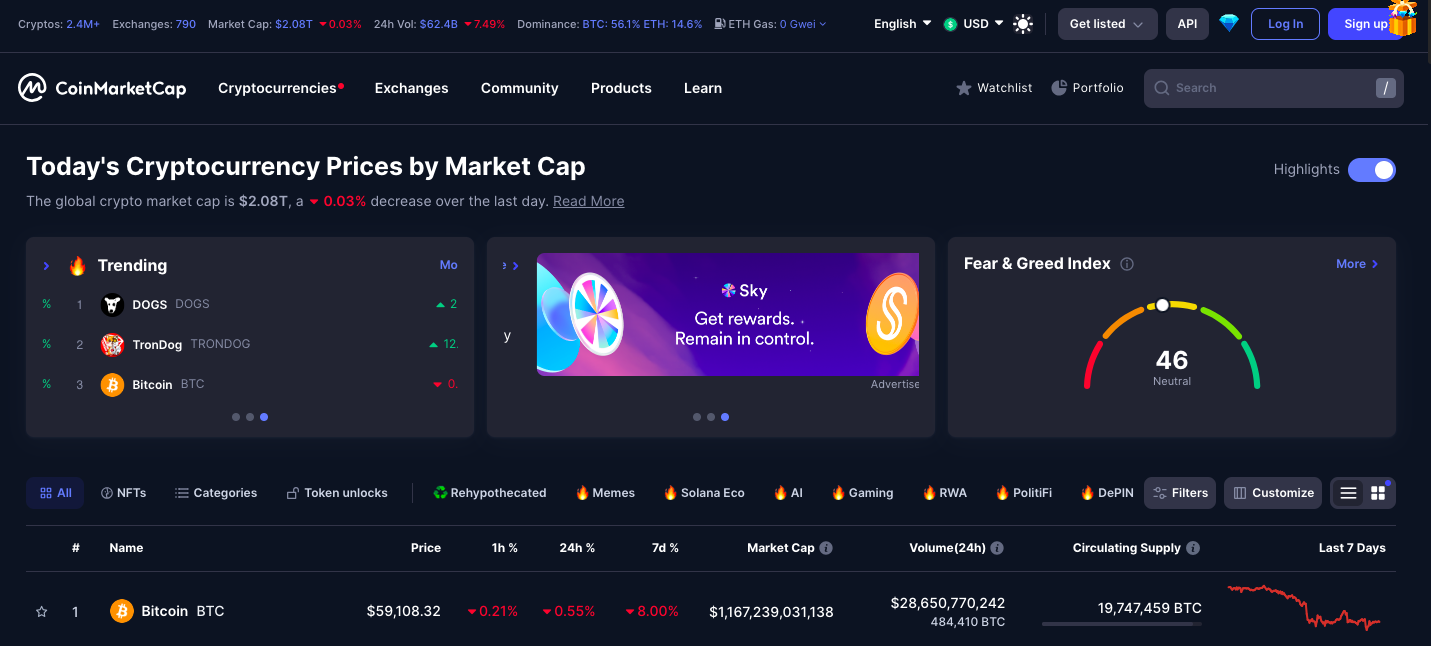Click the TronDog coin icon
Image resolution: width=1431 pixels, height=646 pixels.
click(x=113, y=344)
